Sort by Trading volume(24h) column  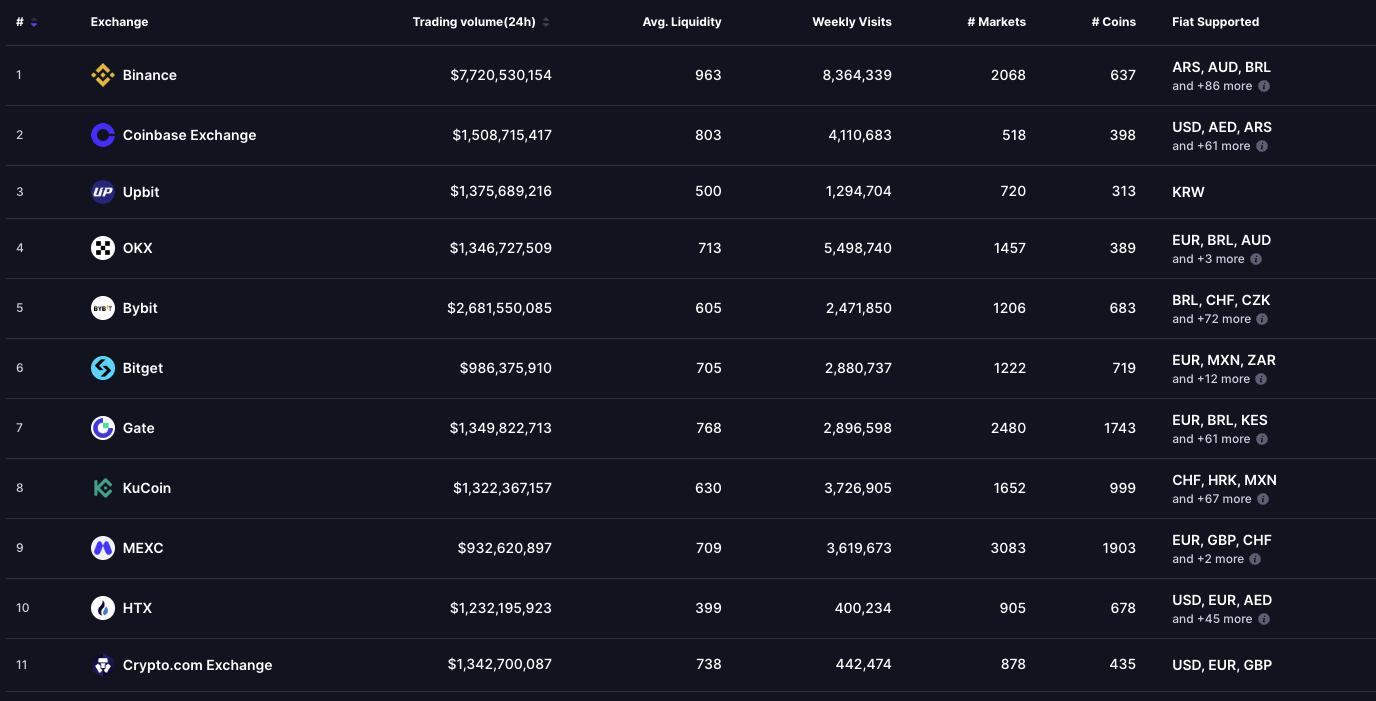[546, 22]
